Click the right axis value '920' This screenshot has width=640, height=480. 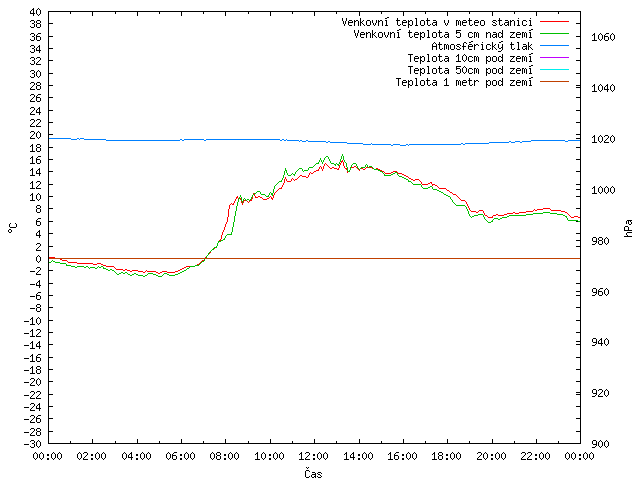[x=600, y=393]
